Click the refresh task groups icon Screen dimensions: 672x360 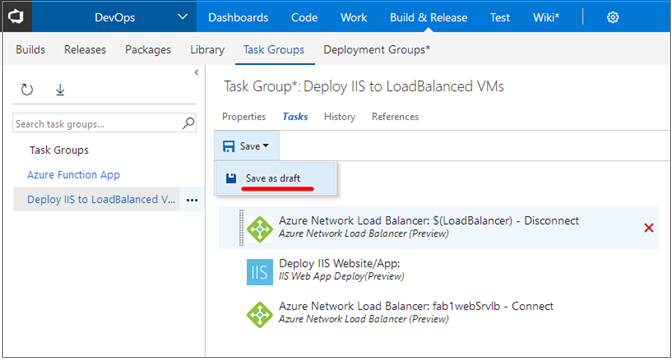coord(27,90)
